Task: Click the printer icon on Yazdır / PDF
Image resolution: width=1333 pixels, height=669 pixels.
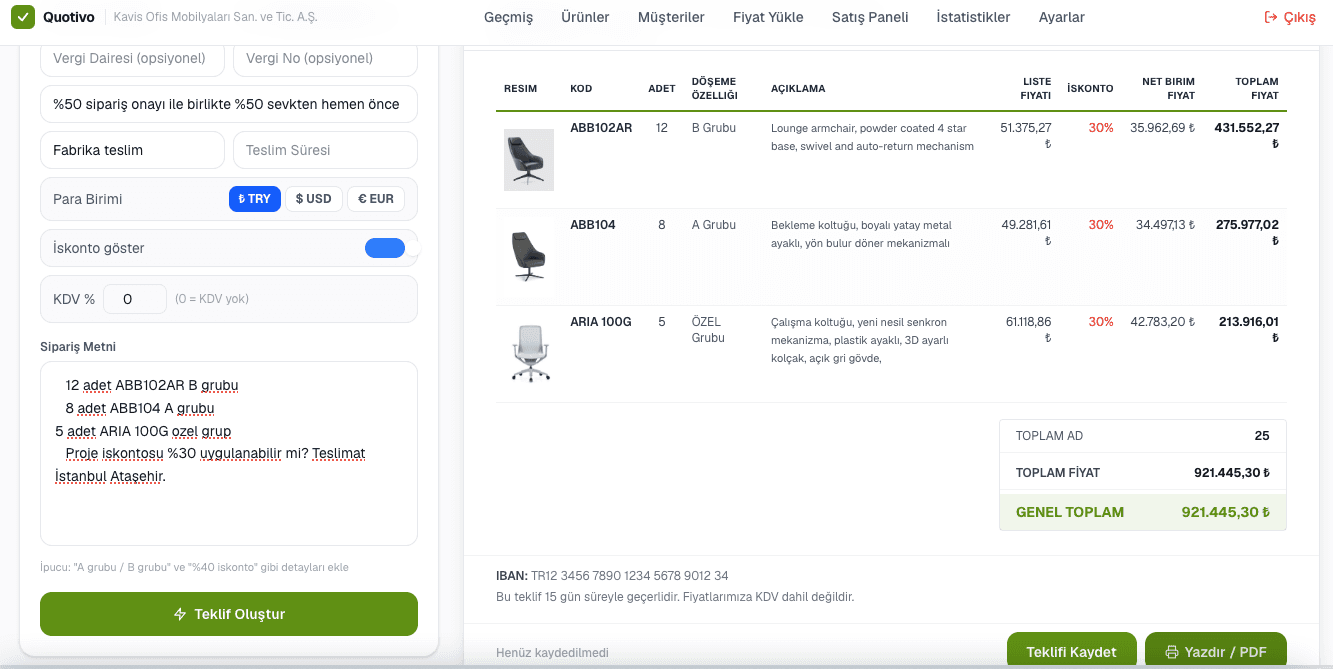Action: [x=1171, y=652]
